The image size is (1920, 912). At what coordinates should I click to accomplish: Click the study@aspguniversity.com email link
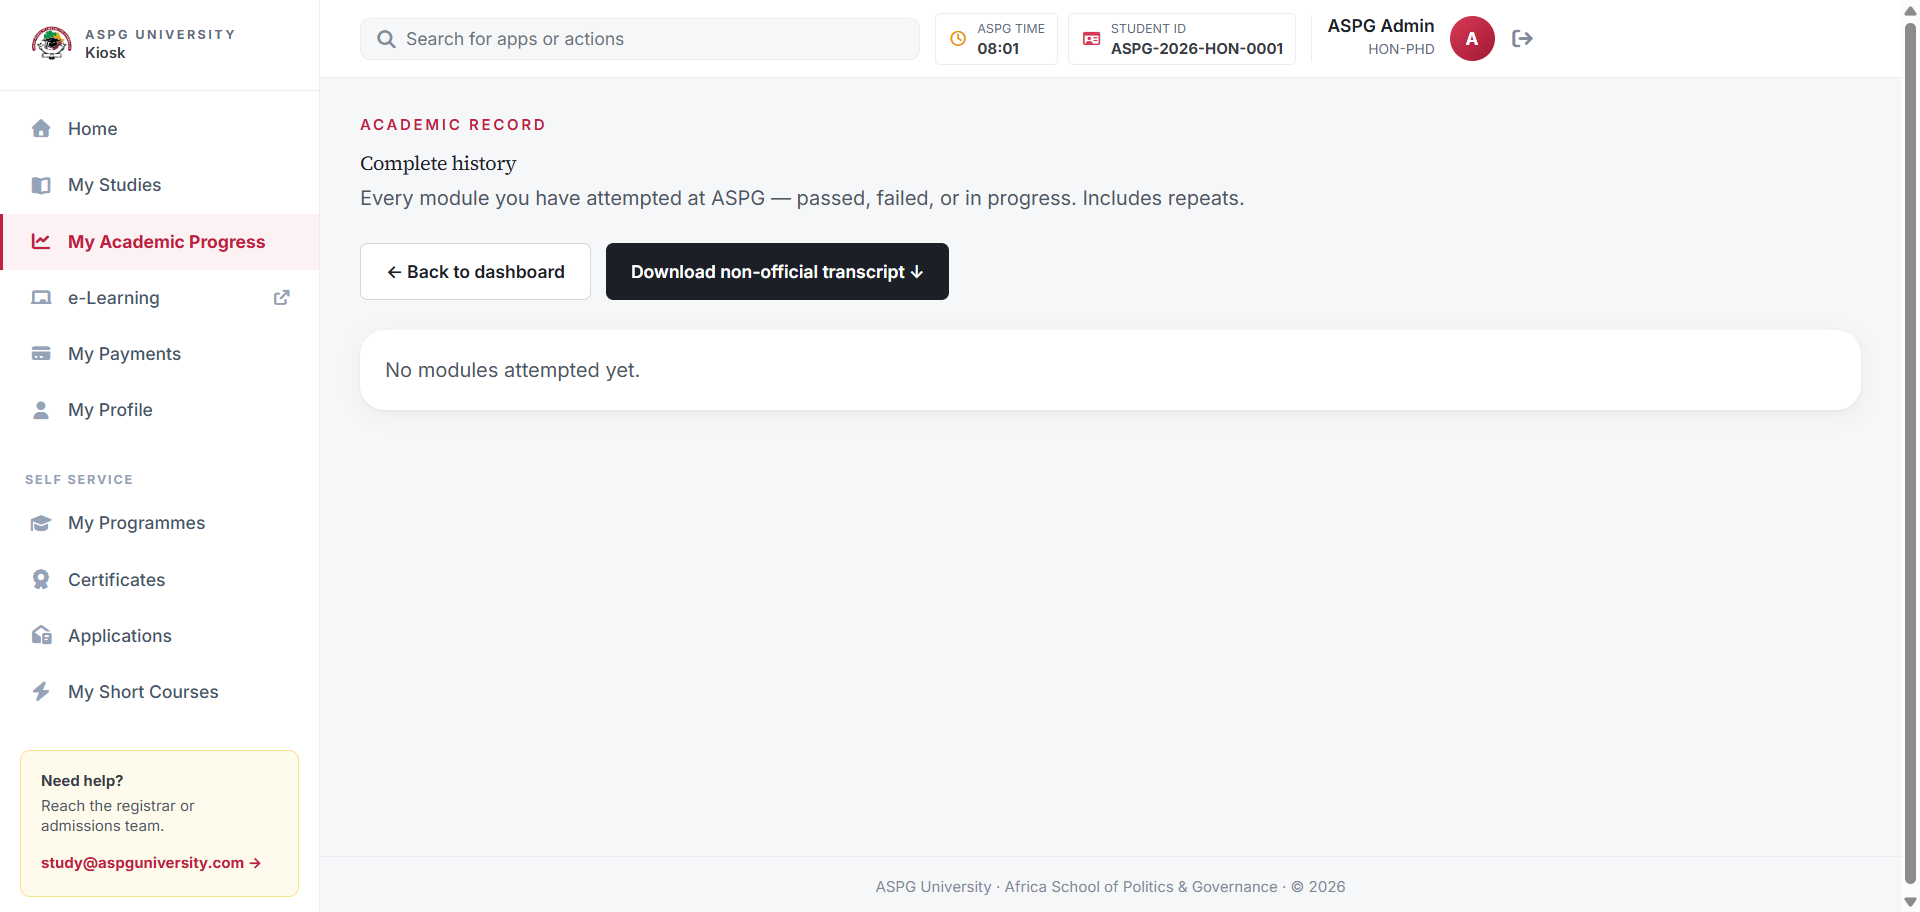click(151, 863)
